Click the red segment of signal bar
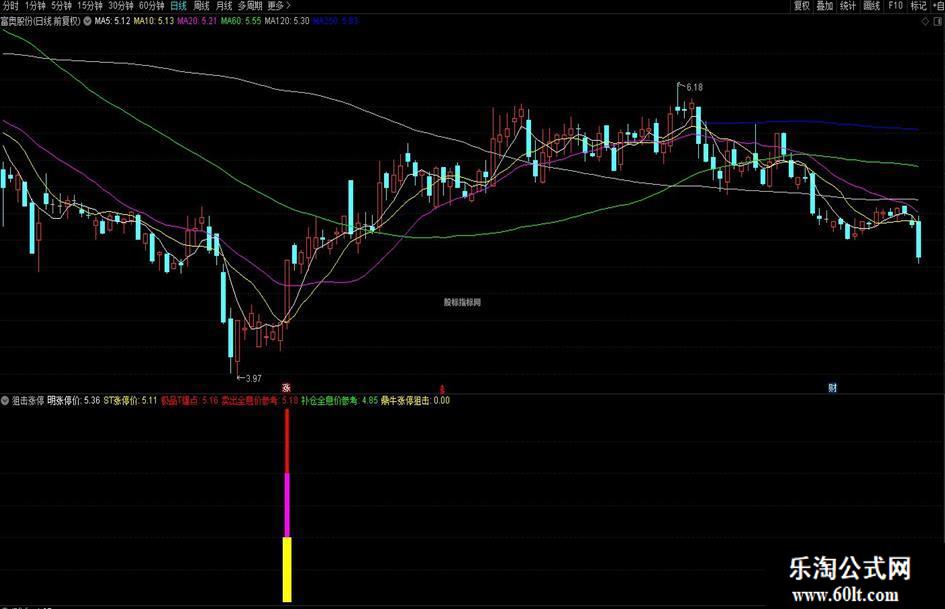945x609 pixels. (287, 441)
